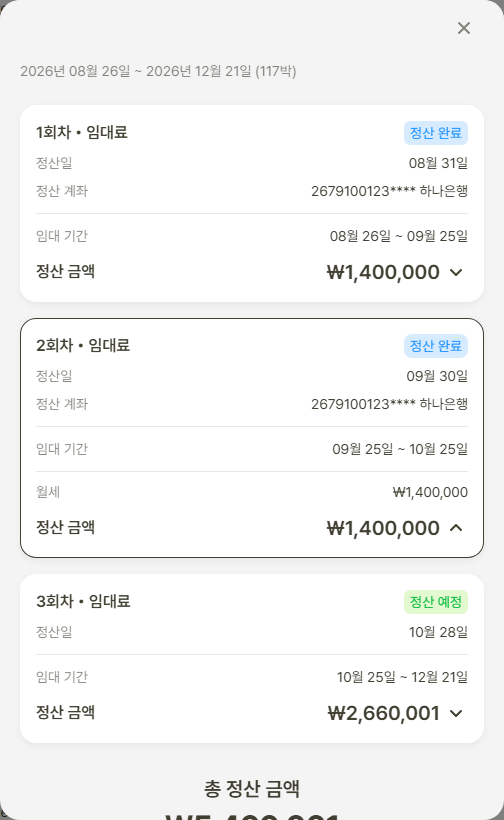The width and height of the screenshot is (504, 820).
Task: Click the 10월 28일 settlement date
Action: (438, 632)
